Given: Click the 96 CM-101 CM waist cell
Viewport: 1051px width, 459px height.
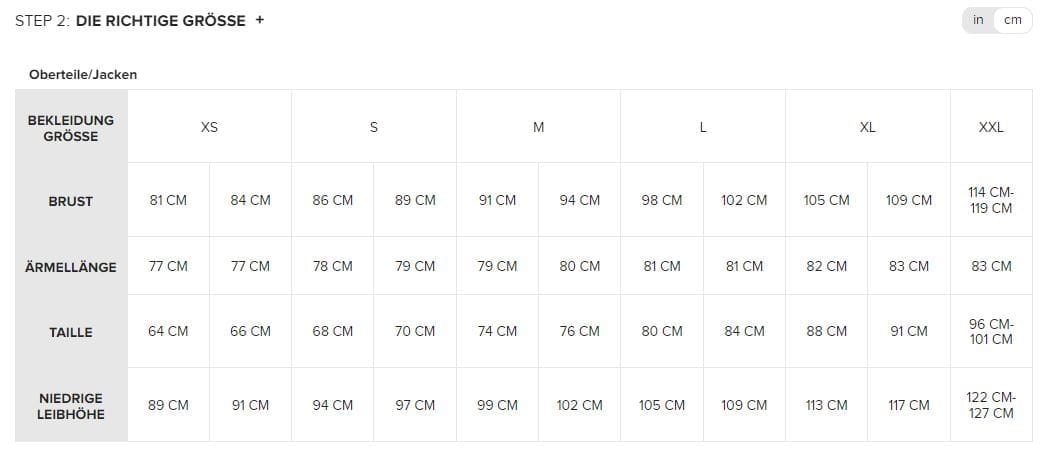Looking at the screenshot, I should coord(991,331).
